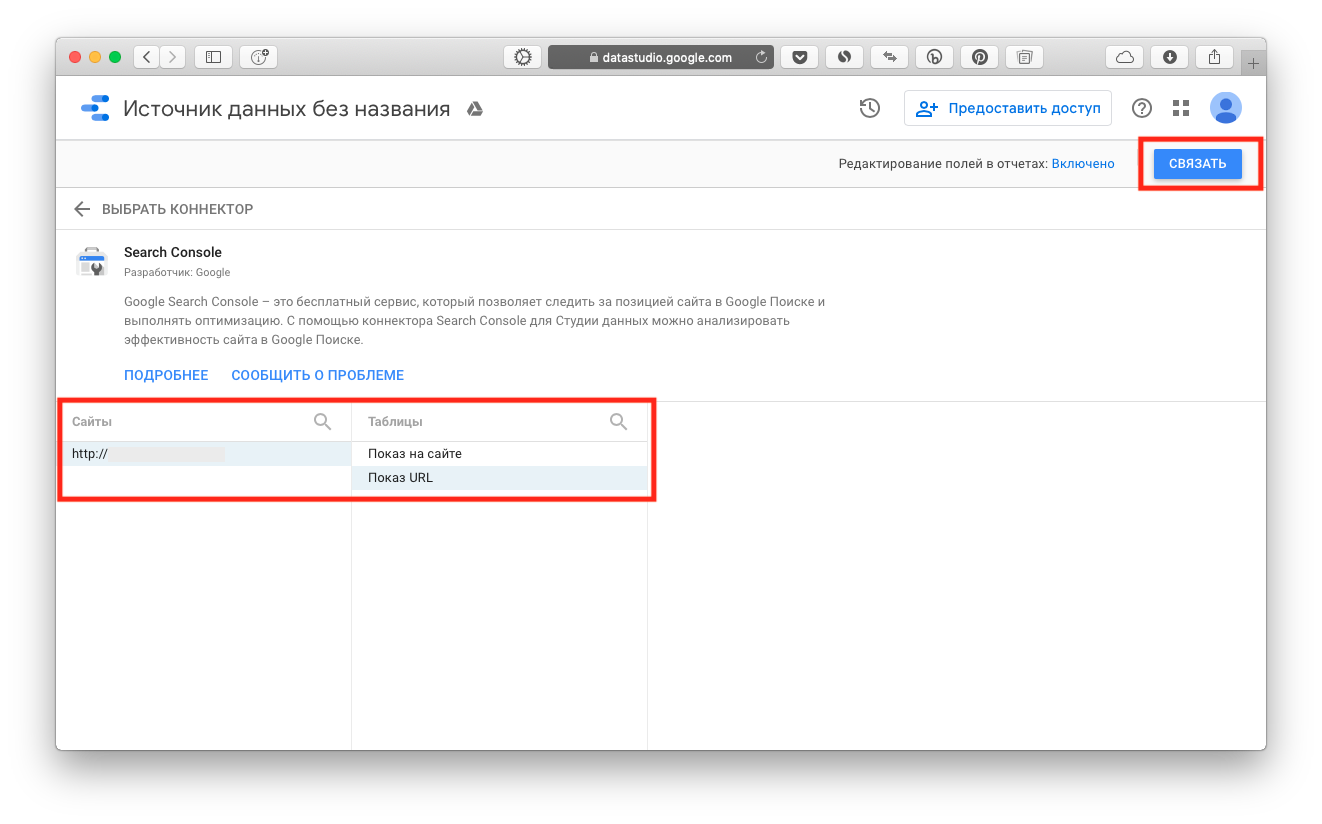Toggle the Safari sidebar button
The height and width of the screenshot is (824, 1322).
pyautogui.click(x=213, y=57)
